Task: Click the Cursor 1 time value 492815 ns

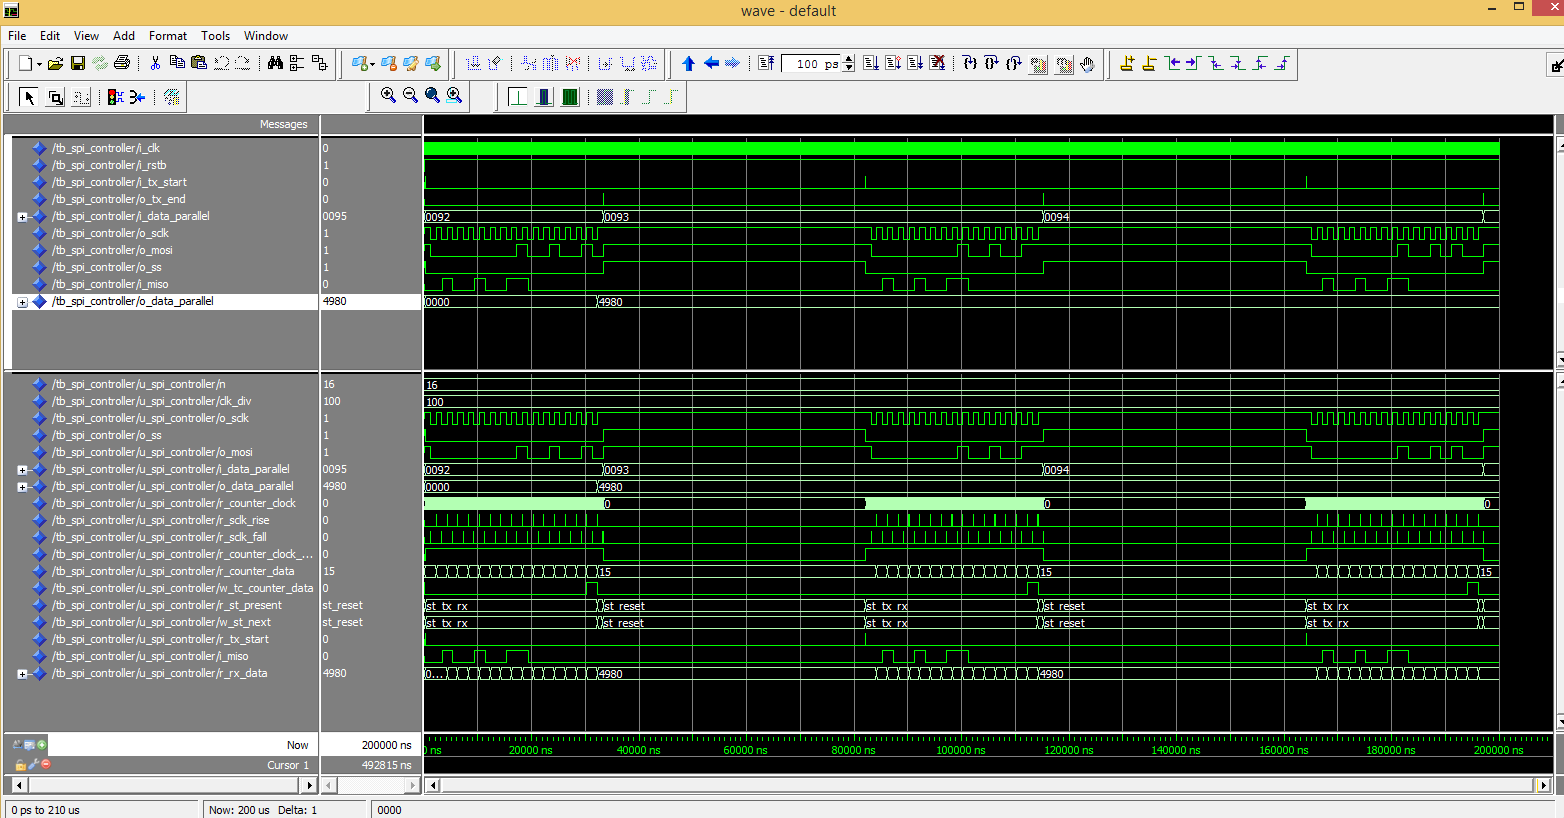Action: tap(387, 765)
